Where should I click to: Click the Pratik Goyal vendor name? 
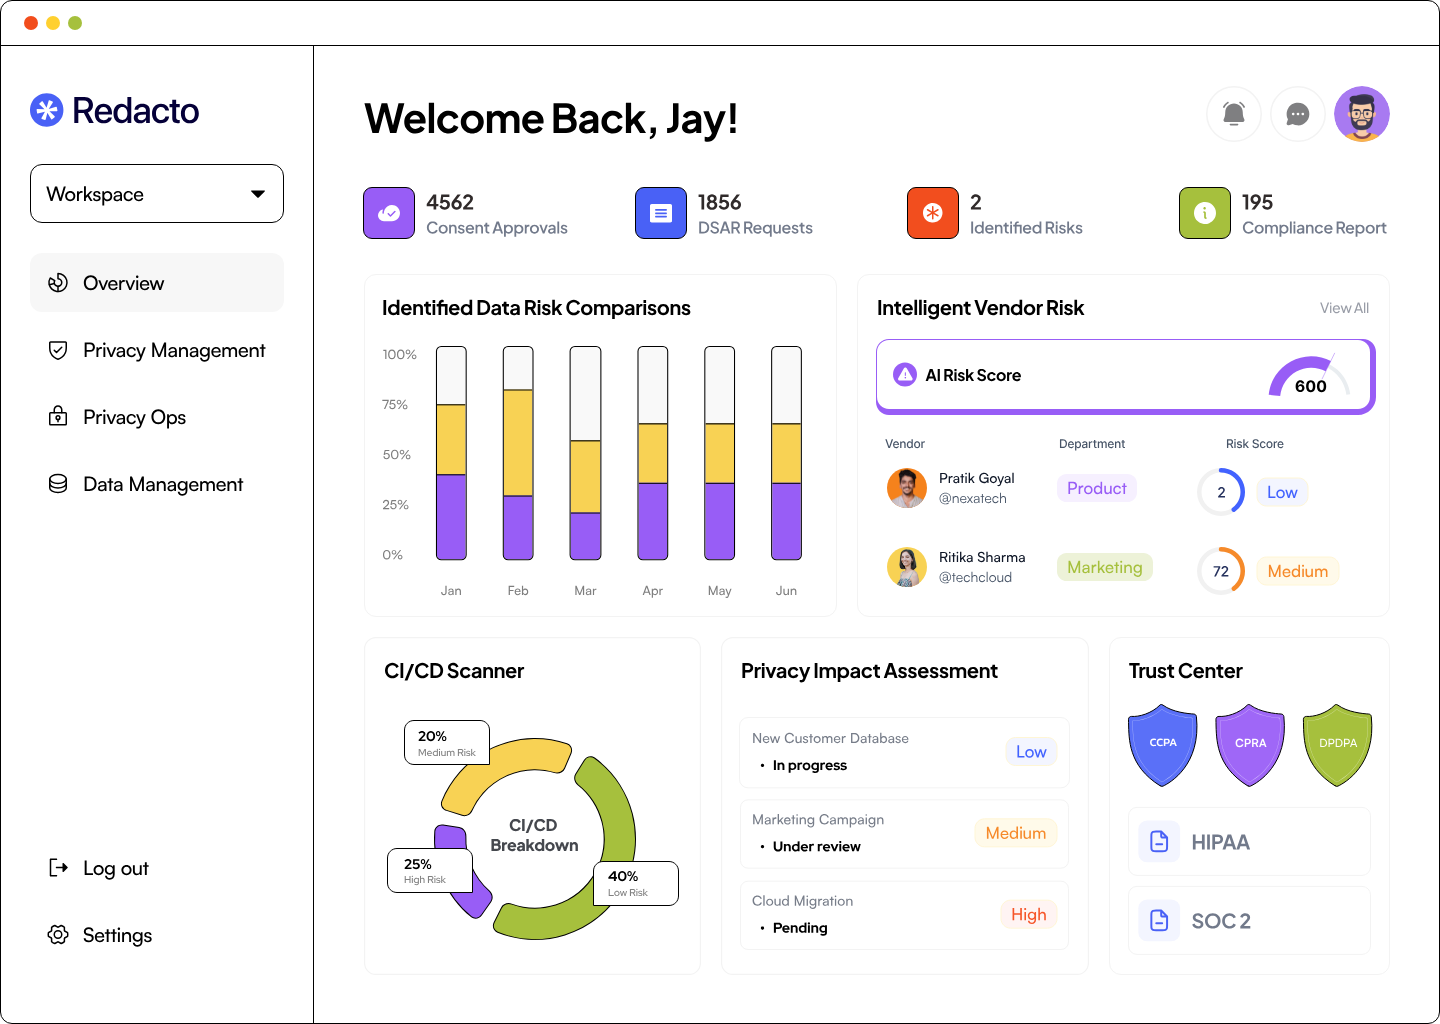coord(976,478)
